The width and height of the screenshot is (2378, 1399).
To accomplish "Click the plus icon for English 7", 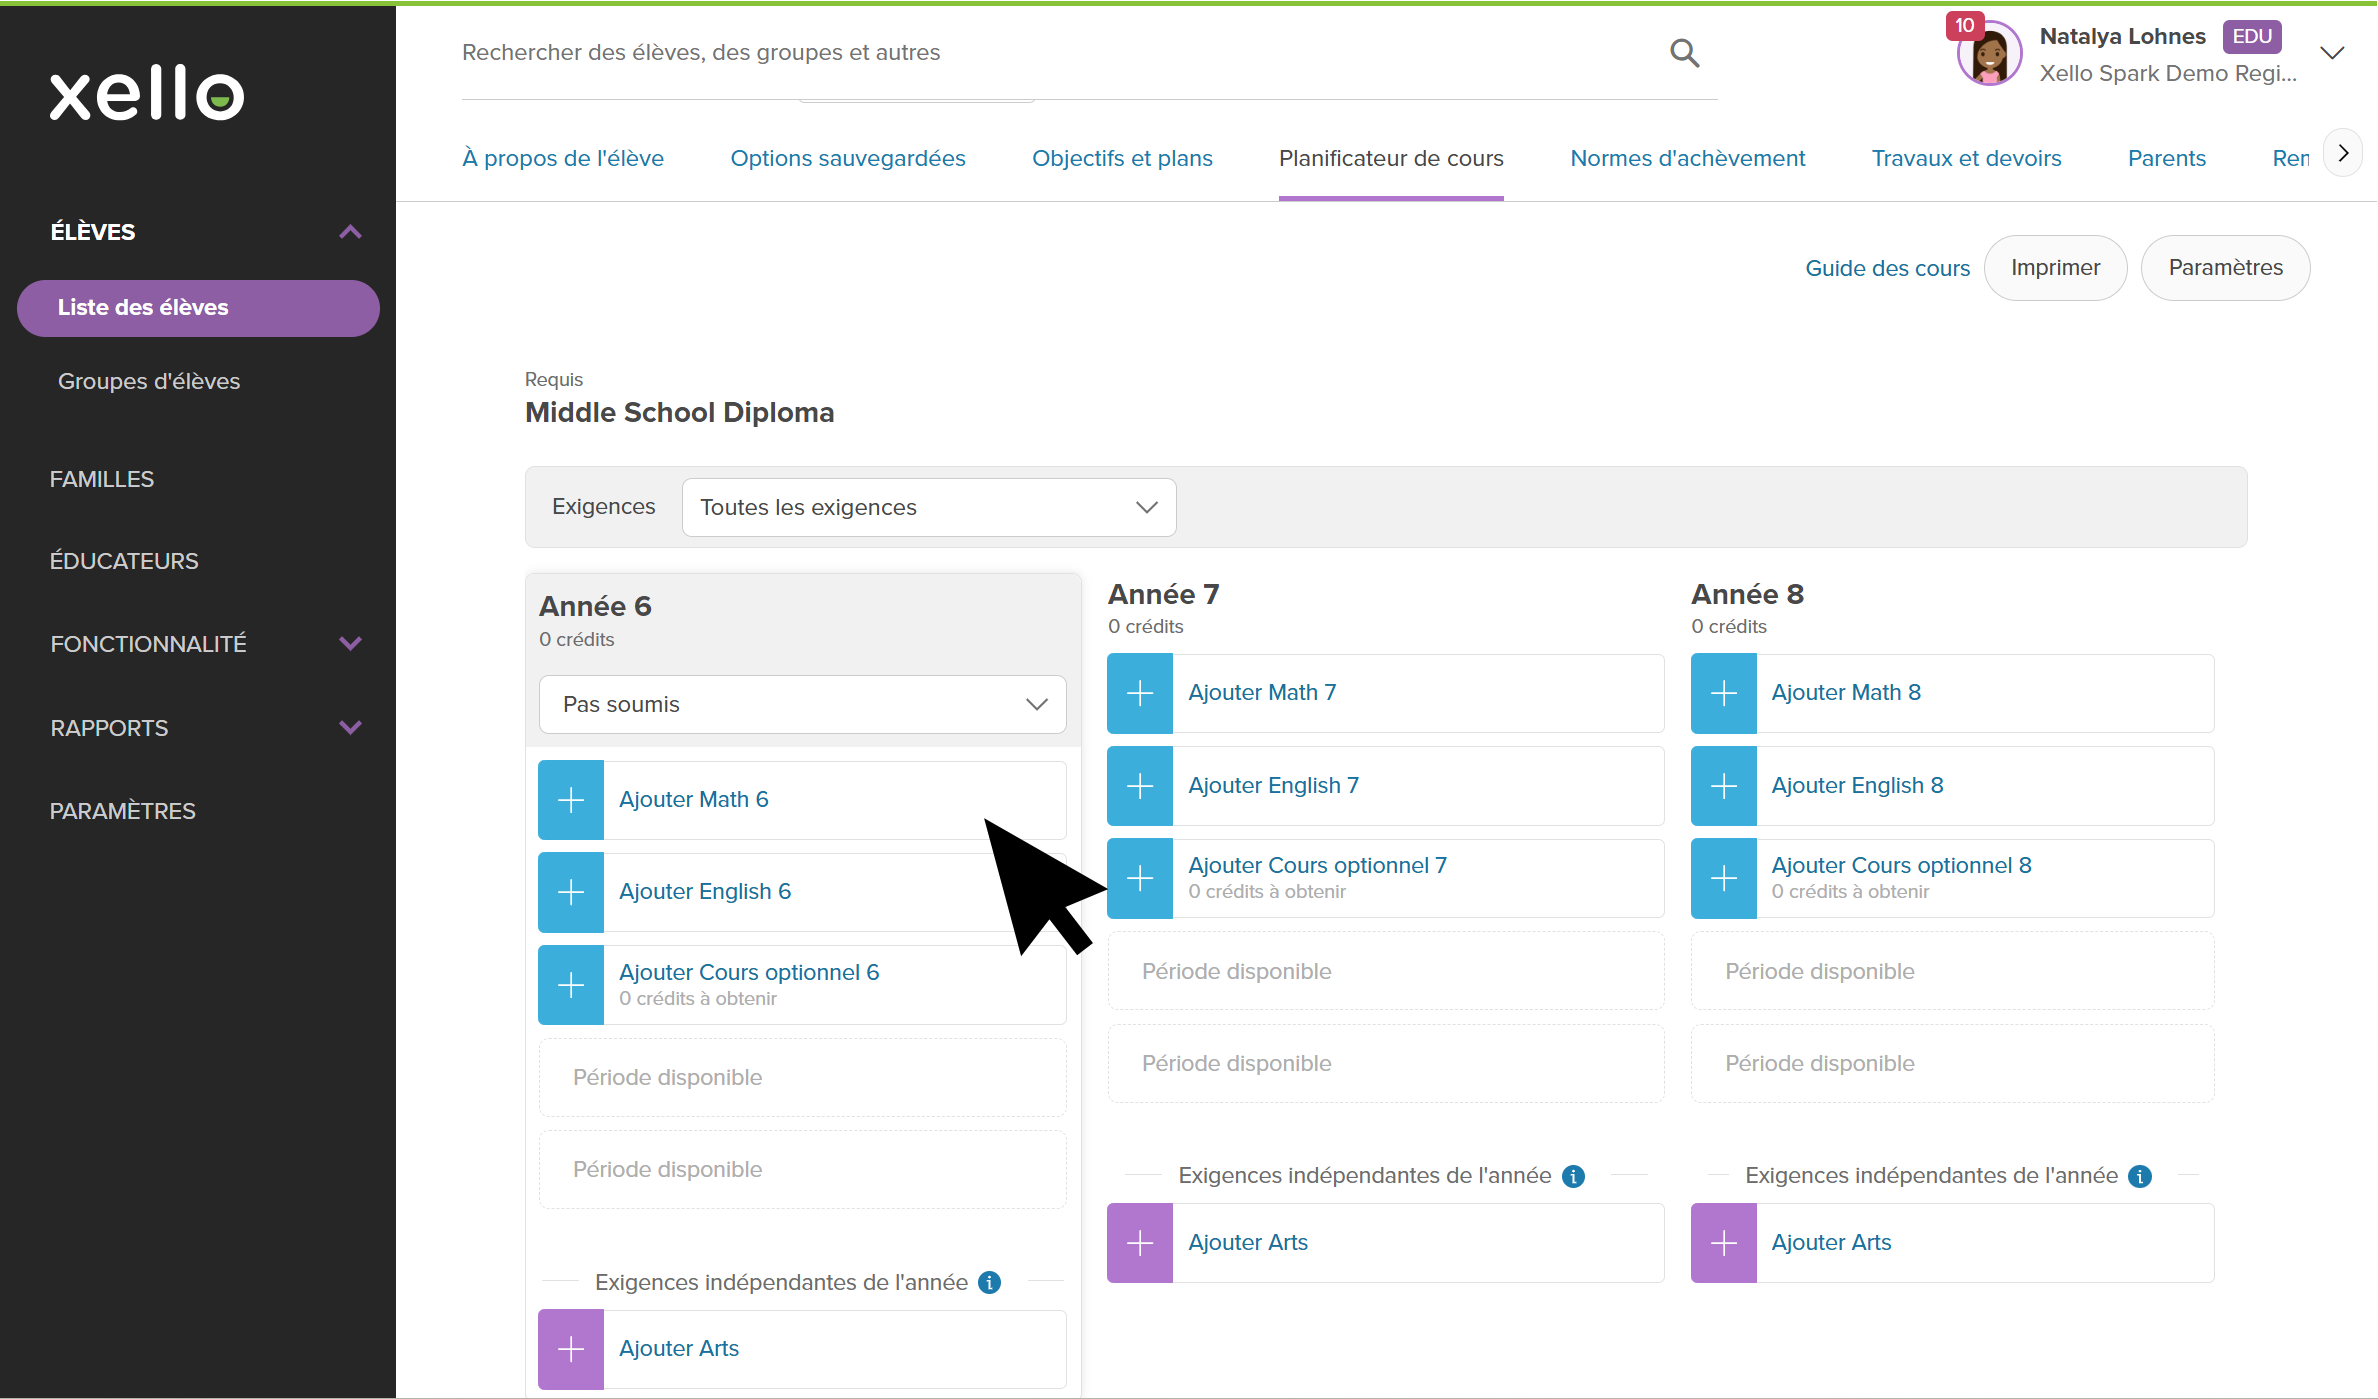I will (x=1140, y=786).
